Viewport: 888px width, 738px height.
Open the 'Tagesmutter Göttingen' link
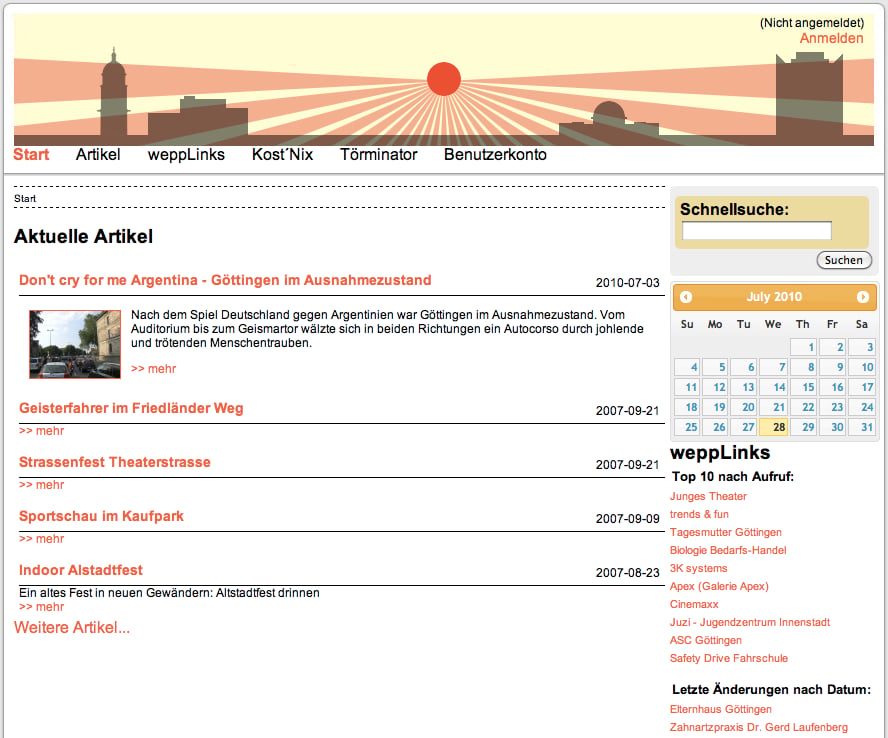(725, 532)
